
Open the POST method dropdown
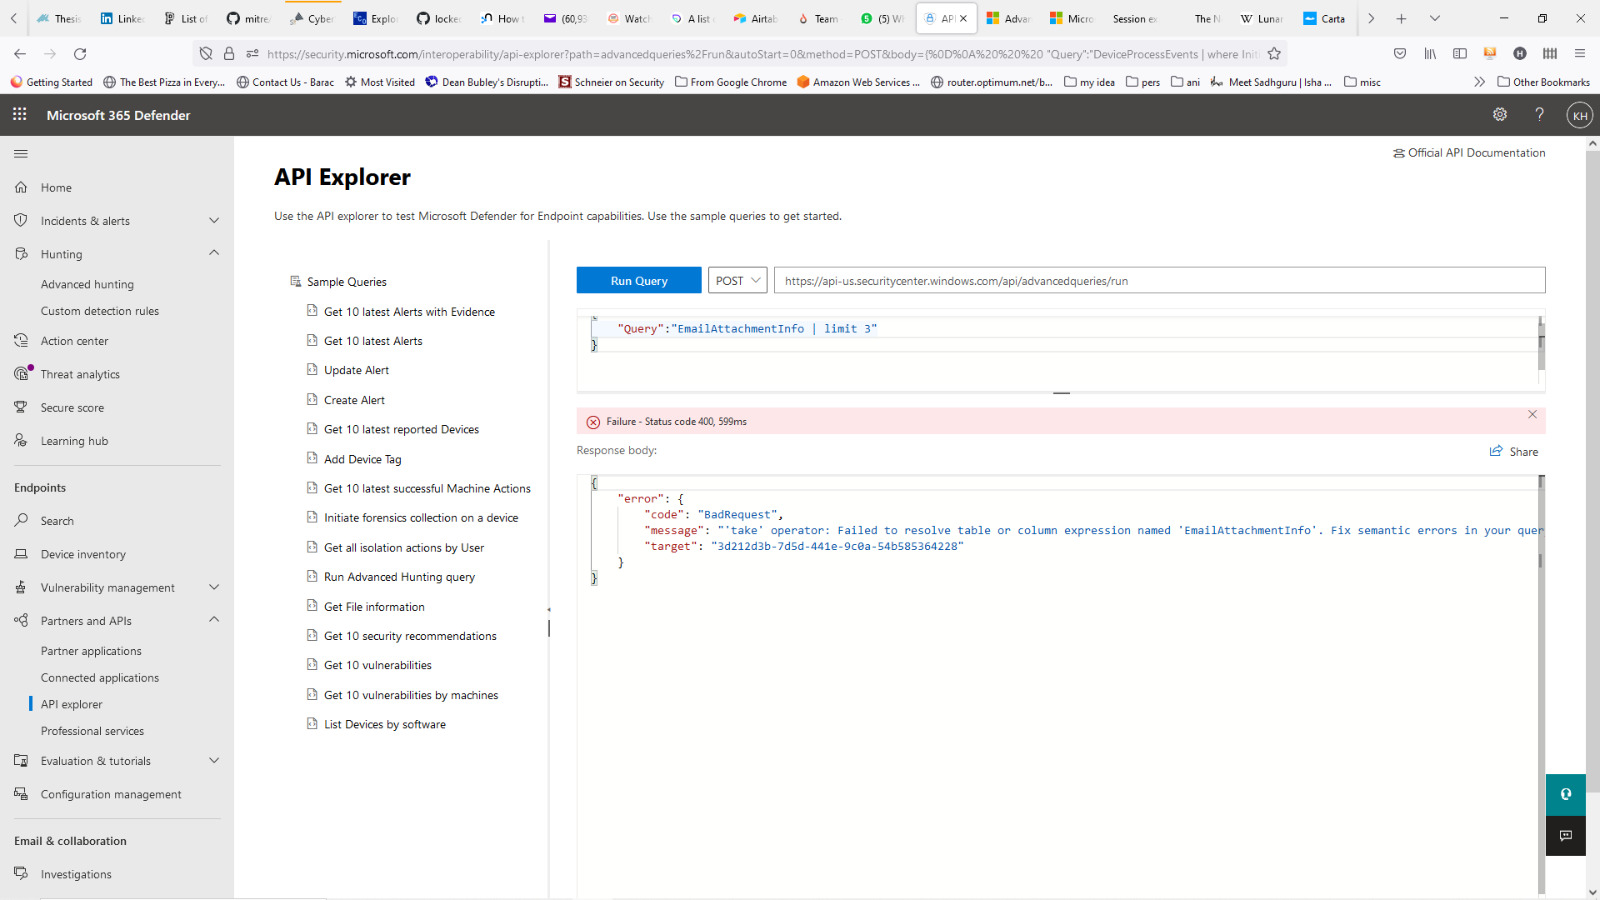click(x=737, y=281)
